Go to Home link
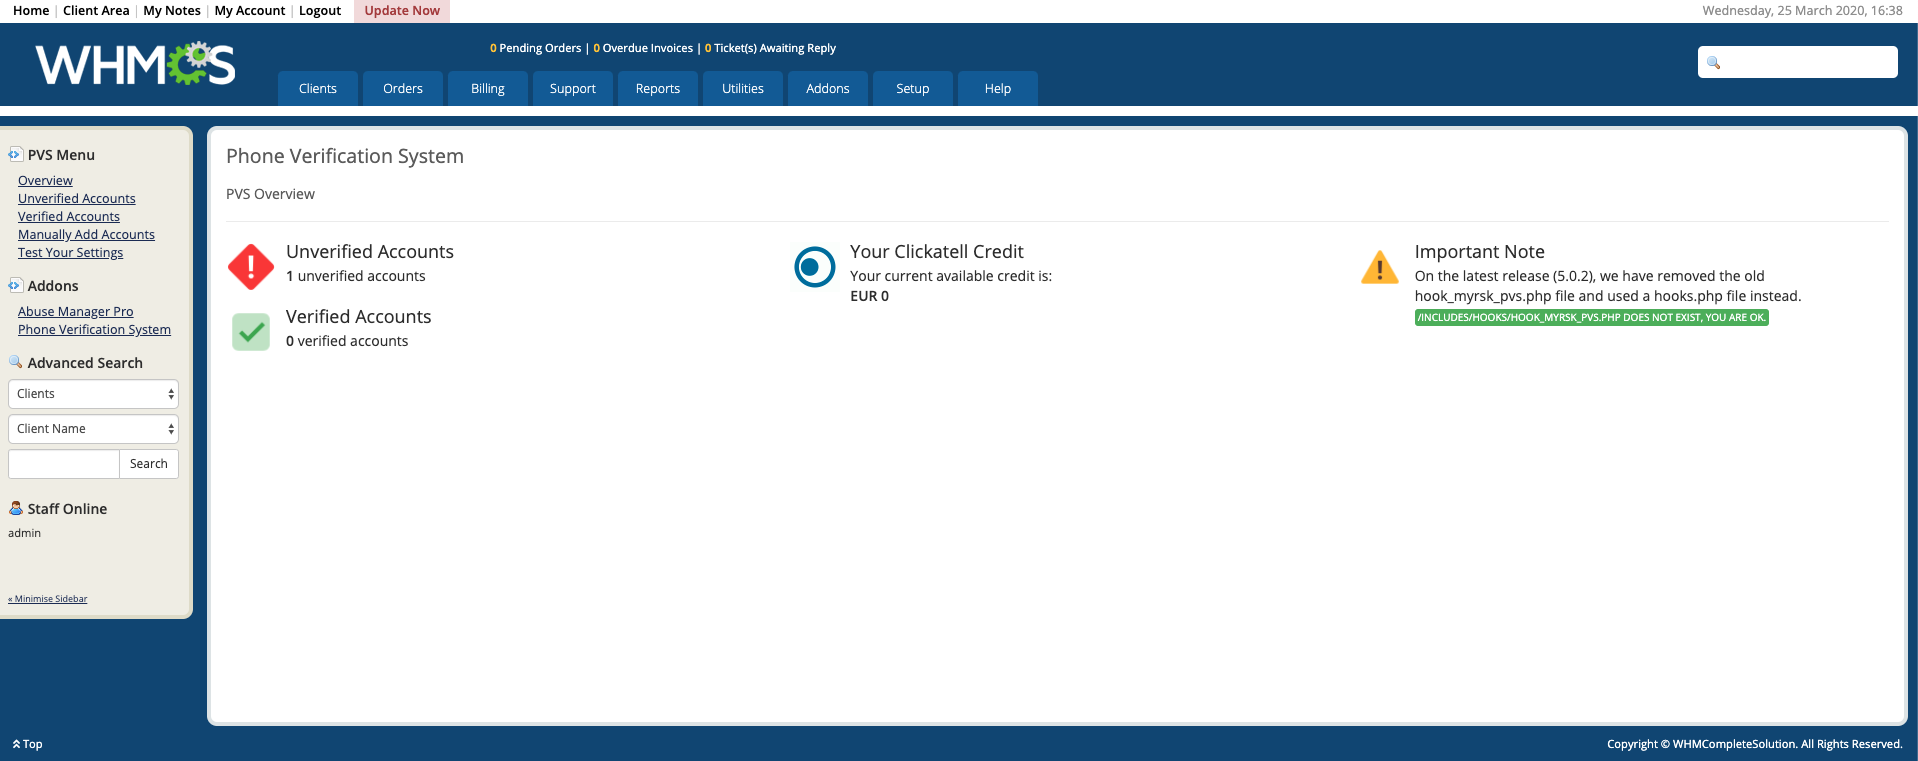 coord(31,10)
